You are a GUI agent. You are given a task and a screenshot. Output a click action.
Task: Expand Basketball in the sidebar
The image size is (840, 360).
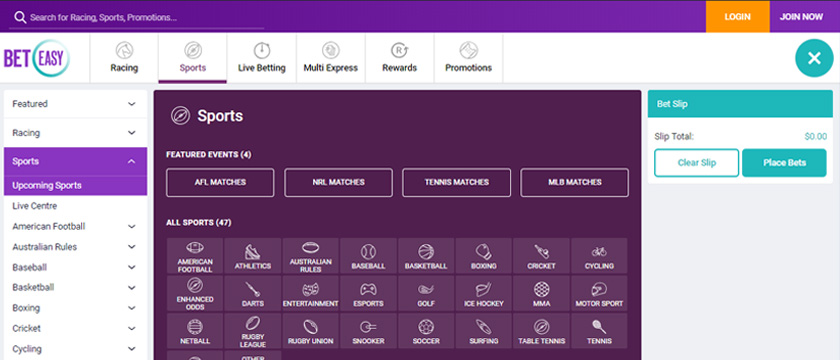[x=75, y=288]
